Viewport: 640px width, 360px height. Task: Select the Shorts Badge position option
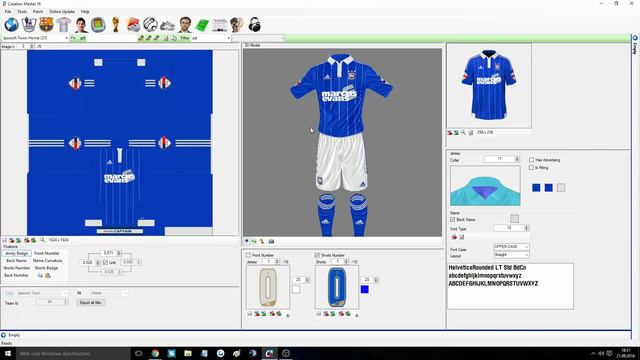click(46, 268)
